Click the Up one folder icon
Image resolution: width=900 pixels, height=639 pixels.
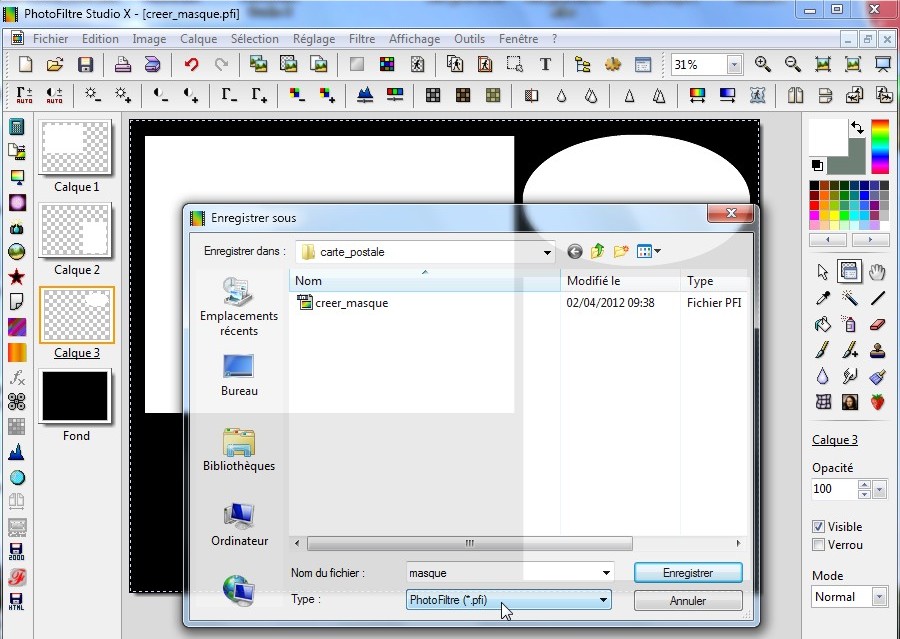598,251
